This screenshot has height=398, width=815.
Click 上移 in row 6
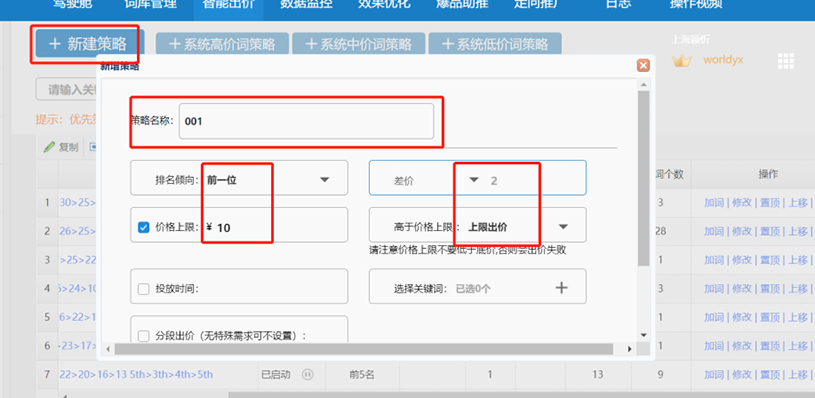(797, 346)
